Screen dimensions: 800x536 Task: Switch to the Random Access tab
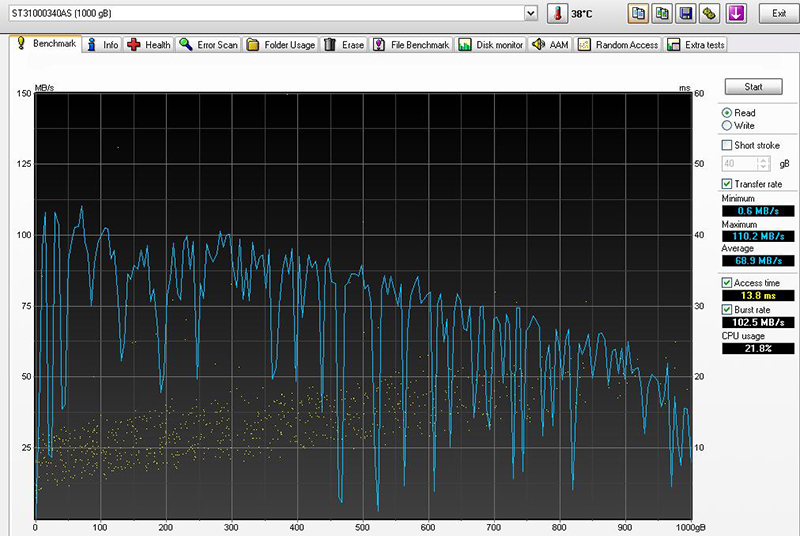(x=618, y=45)
